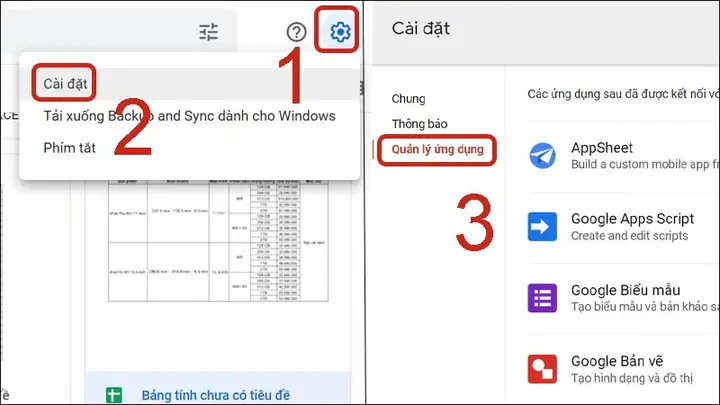Select the Google Biểu mẫu entry
The height and width of the screenshot is (405, 720).
(x=625, y=290)
